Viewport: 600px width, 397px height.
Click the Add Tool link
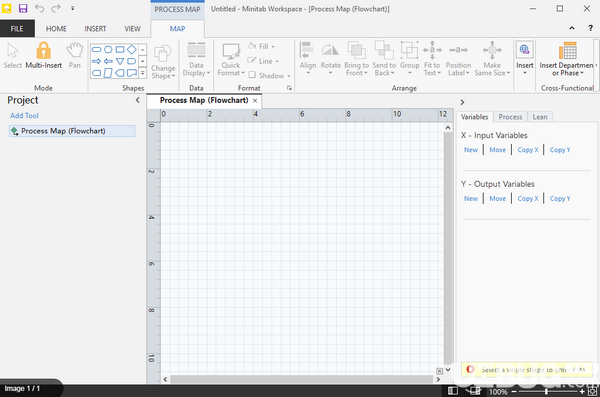point(24,116)
